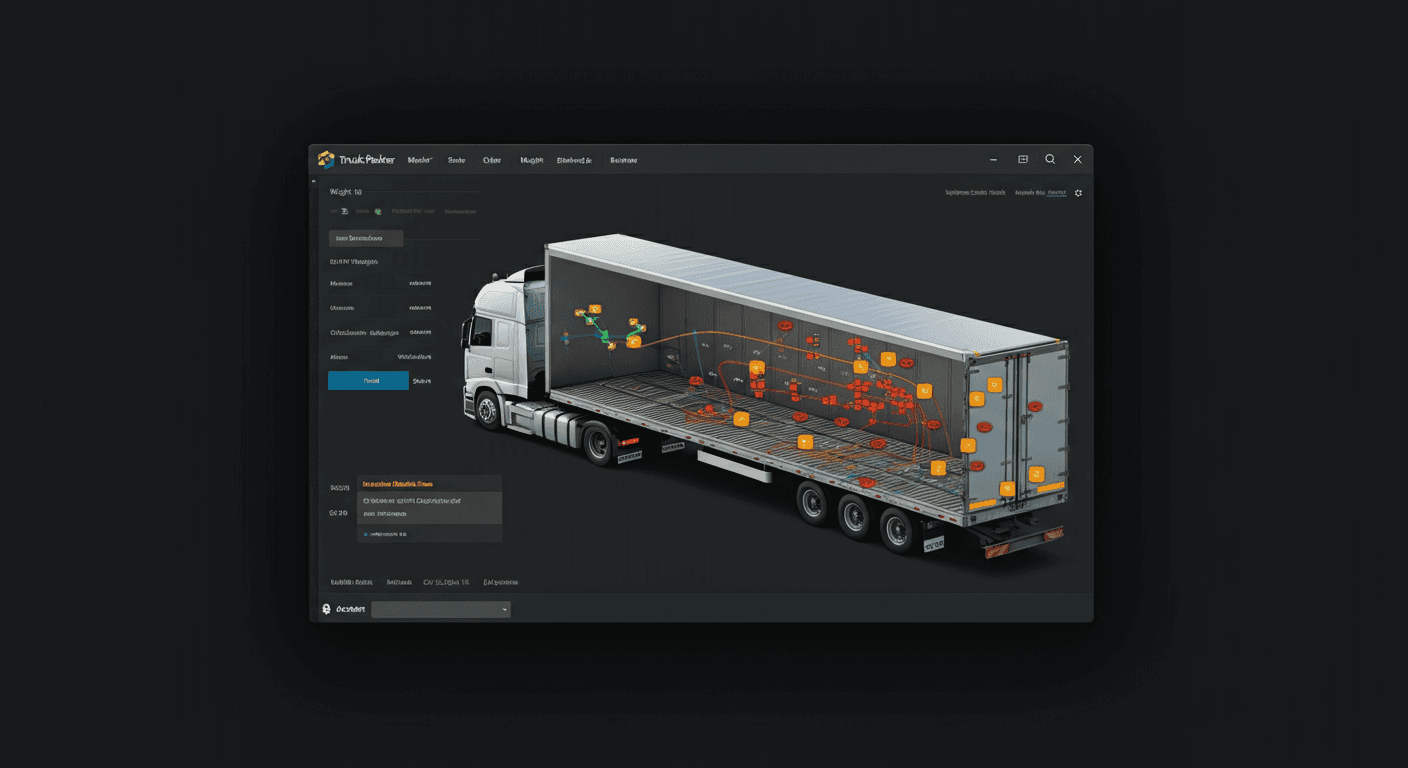This screenshot has width=1408, height=768.
Task: Click the operator avatar icon in the bottom bar
Action: click(324, 609)
